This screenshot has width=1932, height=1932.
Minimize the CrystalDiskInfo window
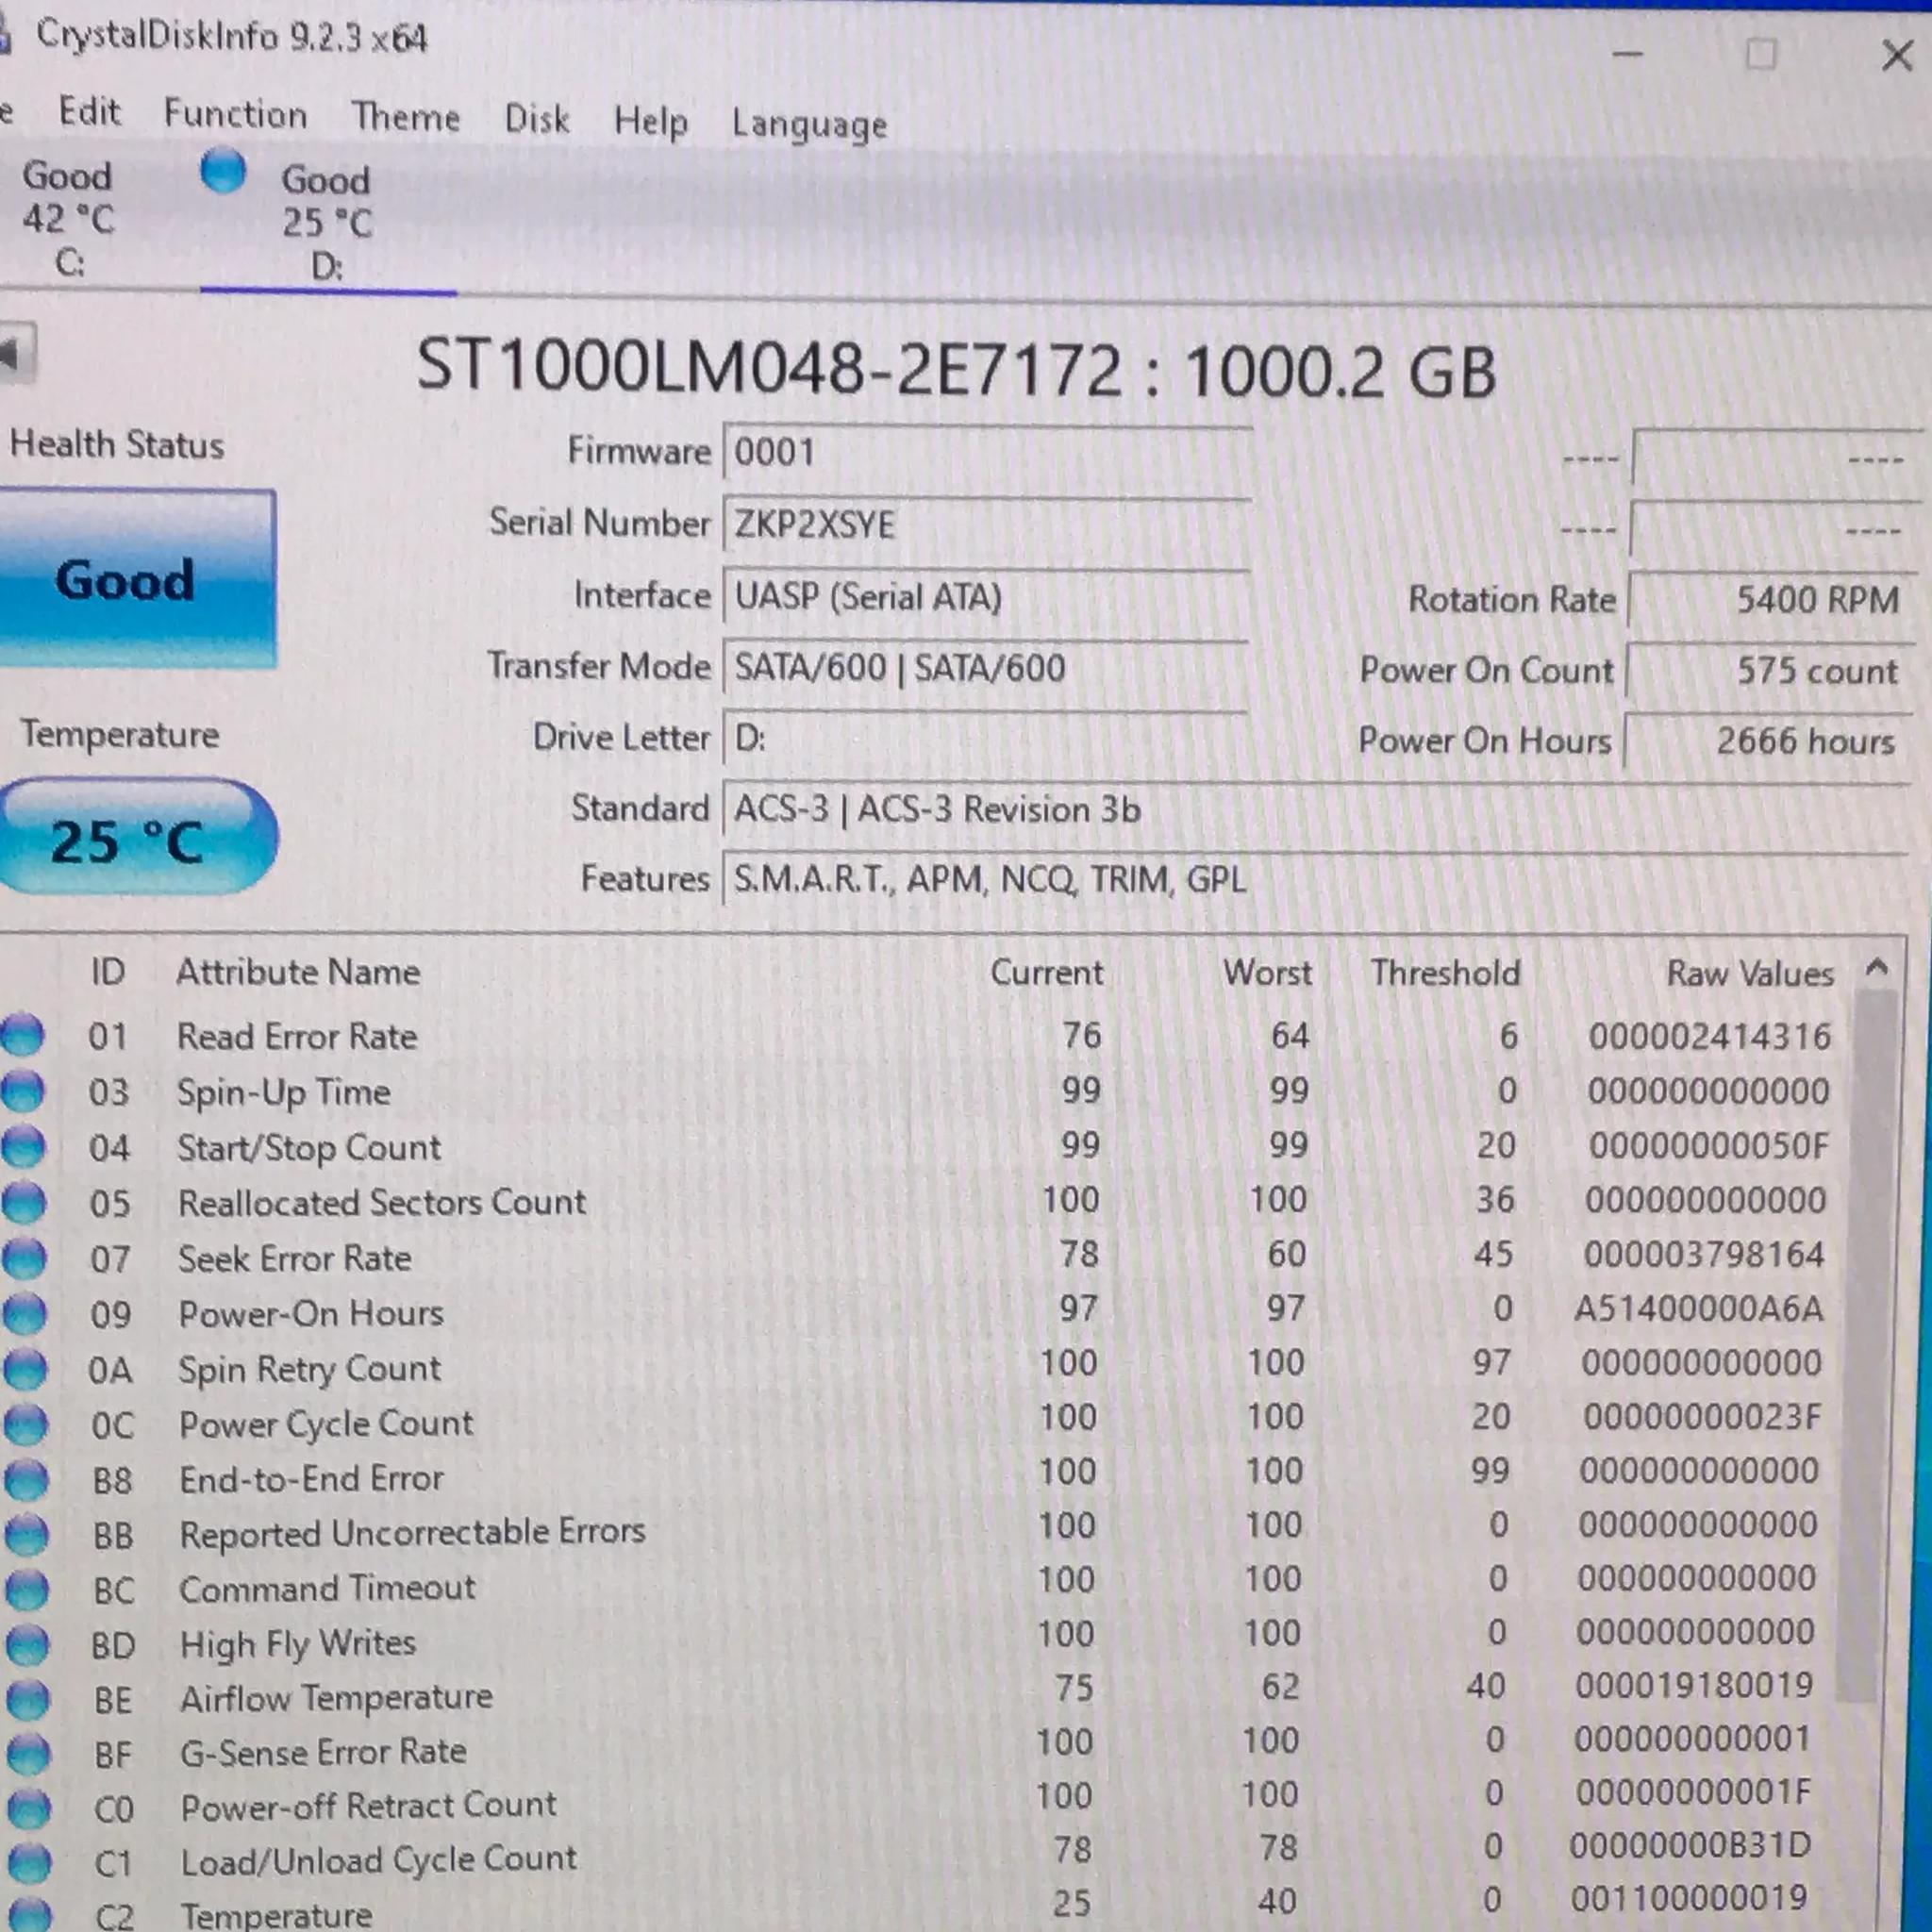(1628, 52)
